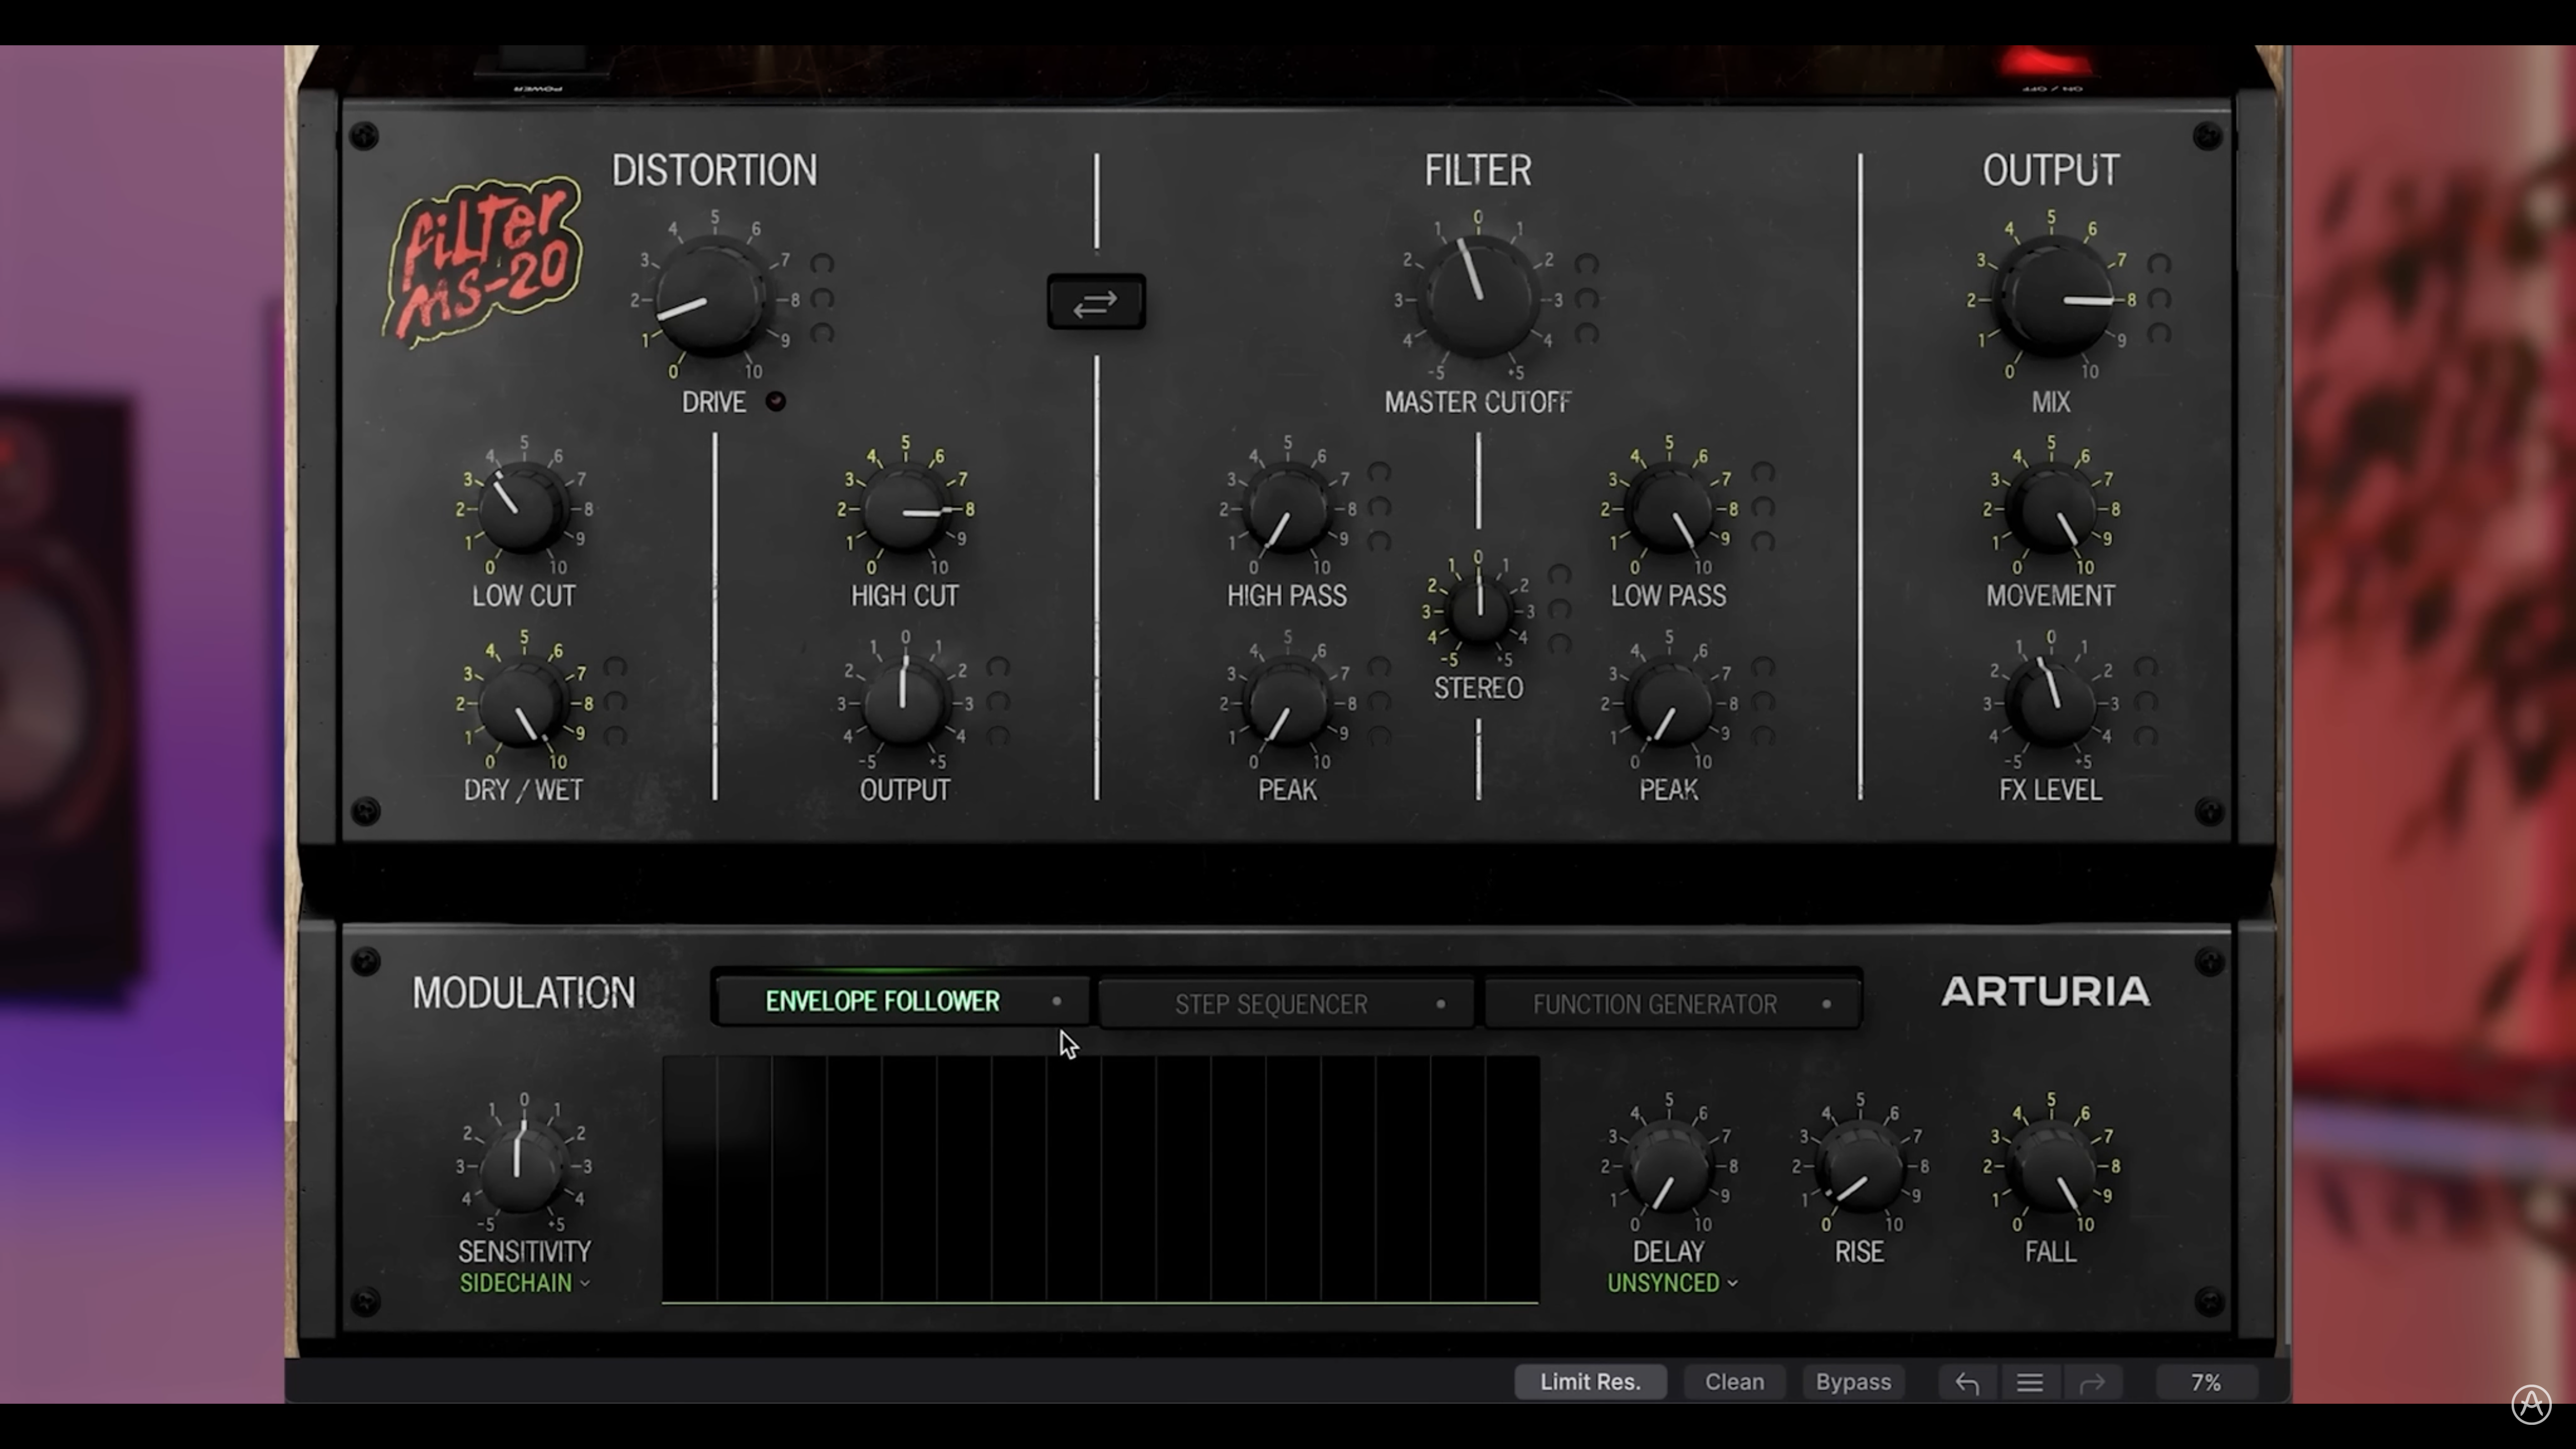Image resolution: width=2576 pixels, height=1449 pixels.
Task: Click the DELAY knob
Action: (x=1668, y=1167)
